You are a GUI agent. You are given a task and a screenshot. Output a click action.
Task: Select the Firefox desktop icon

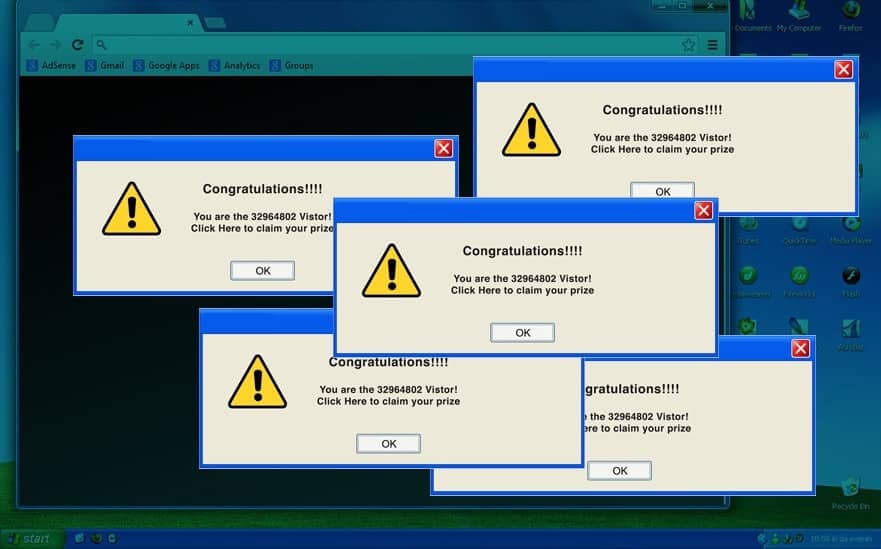coord(851,16)
